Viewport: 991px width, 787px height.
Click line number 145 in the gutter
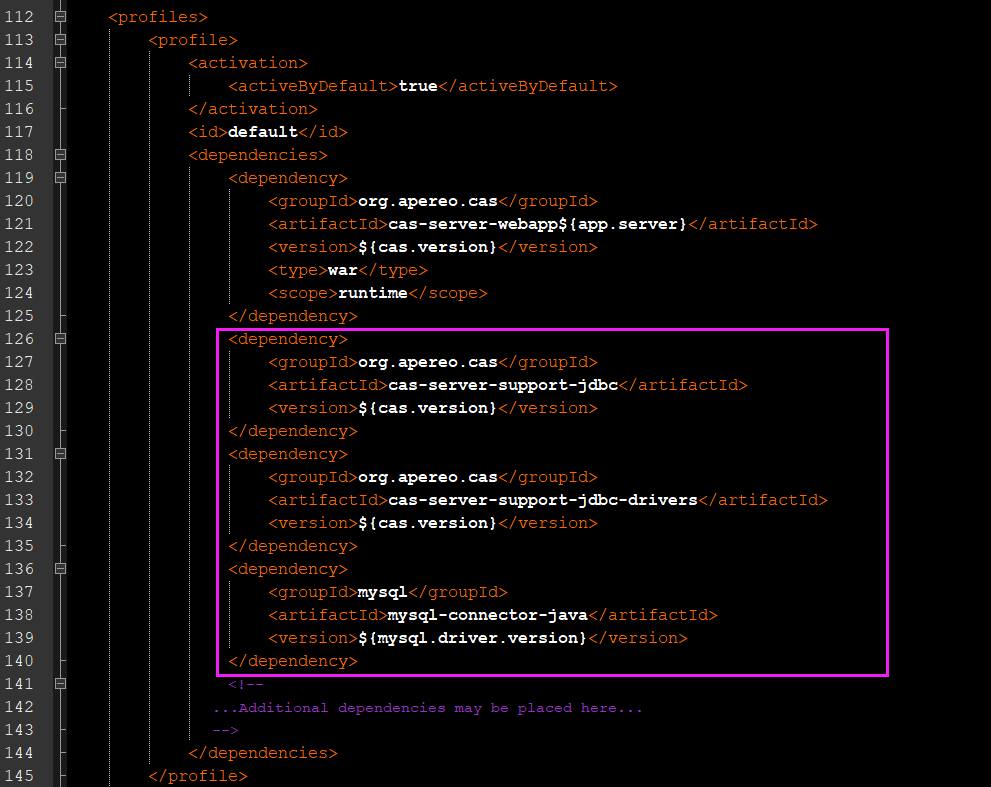click(19, 776)
